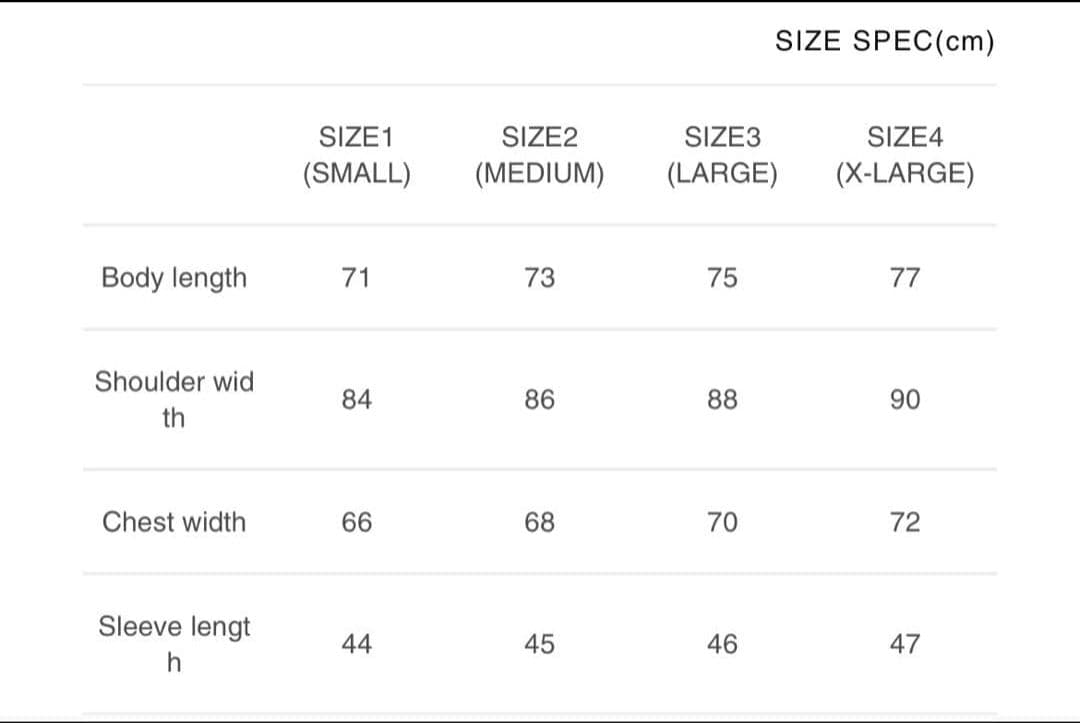Click the medium sleeve length value 45
This screenshot has width=1080, height=723.
539,645
